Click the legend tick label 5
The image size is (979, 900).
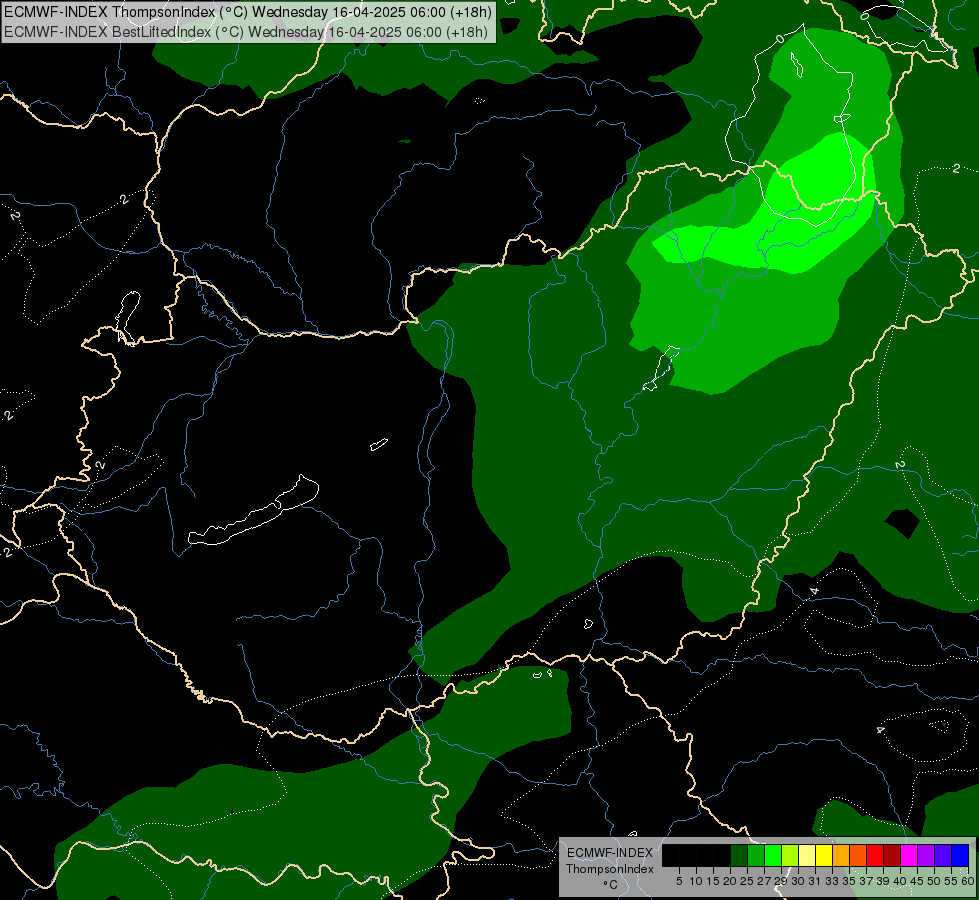[679, 881]
